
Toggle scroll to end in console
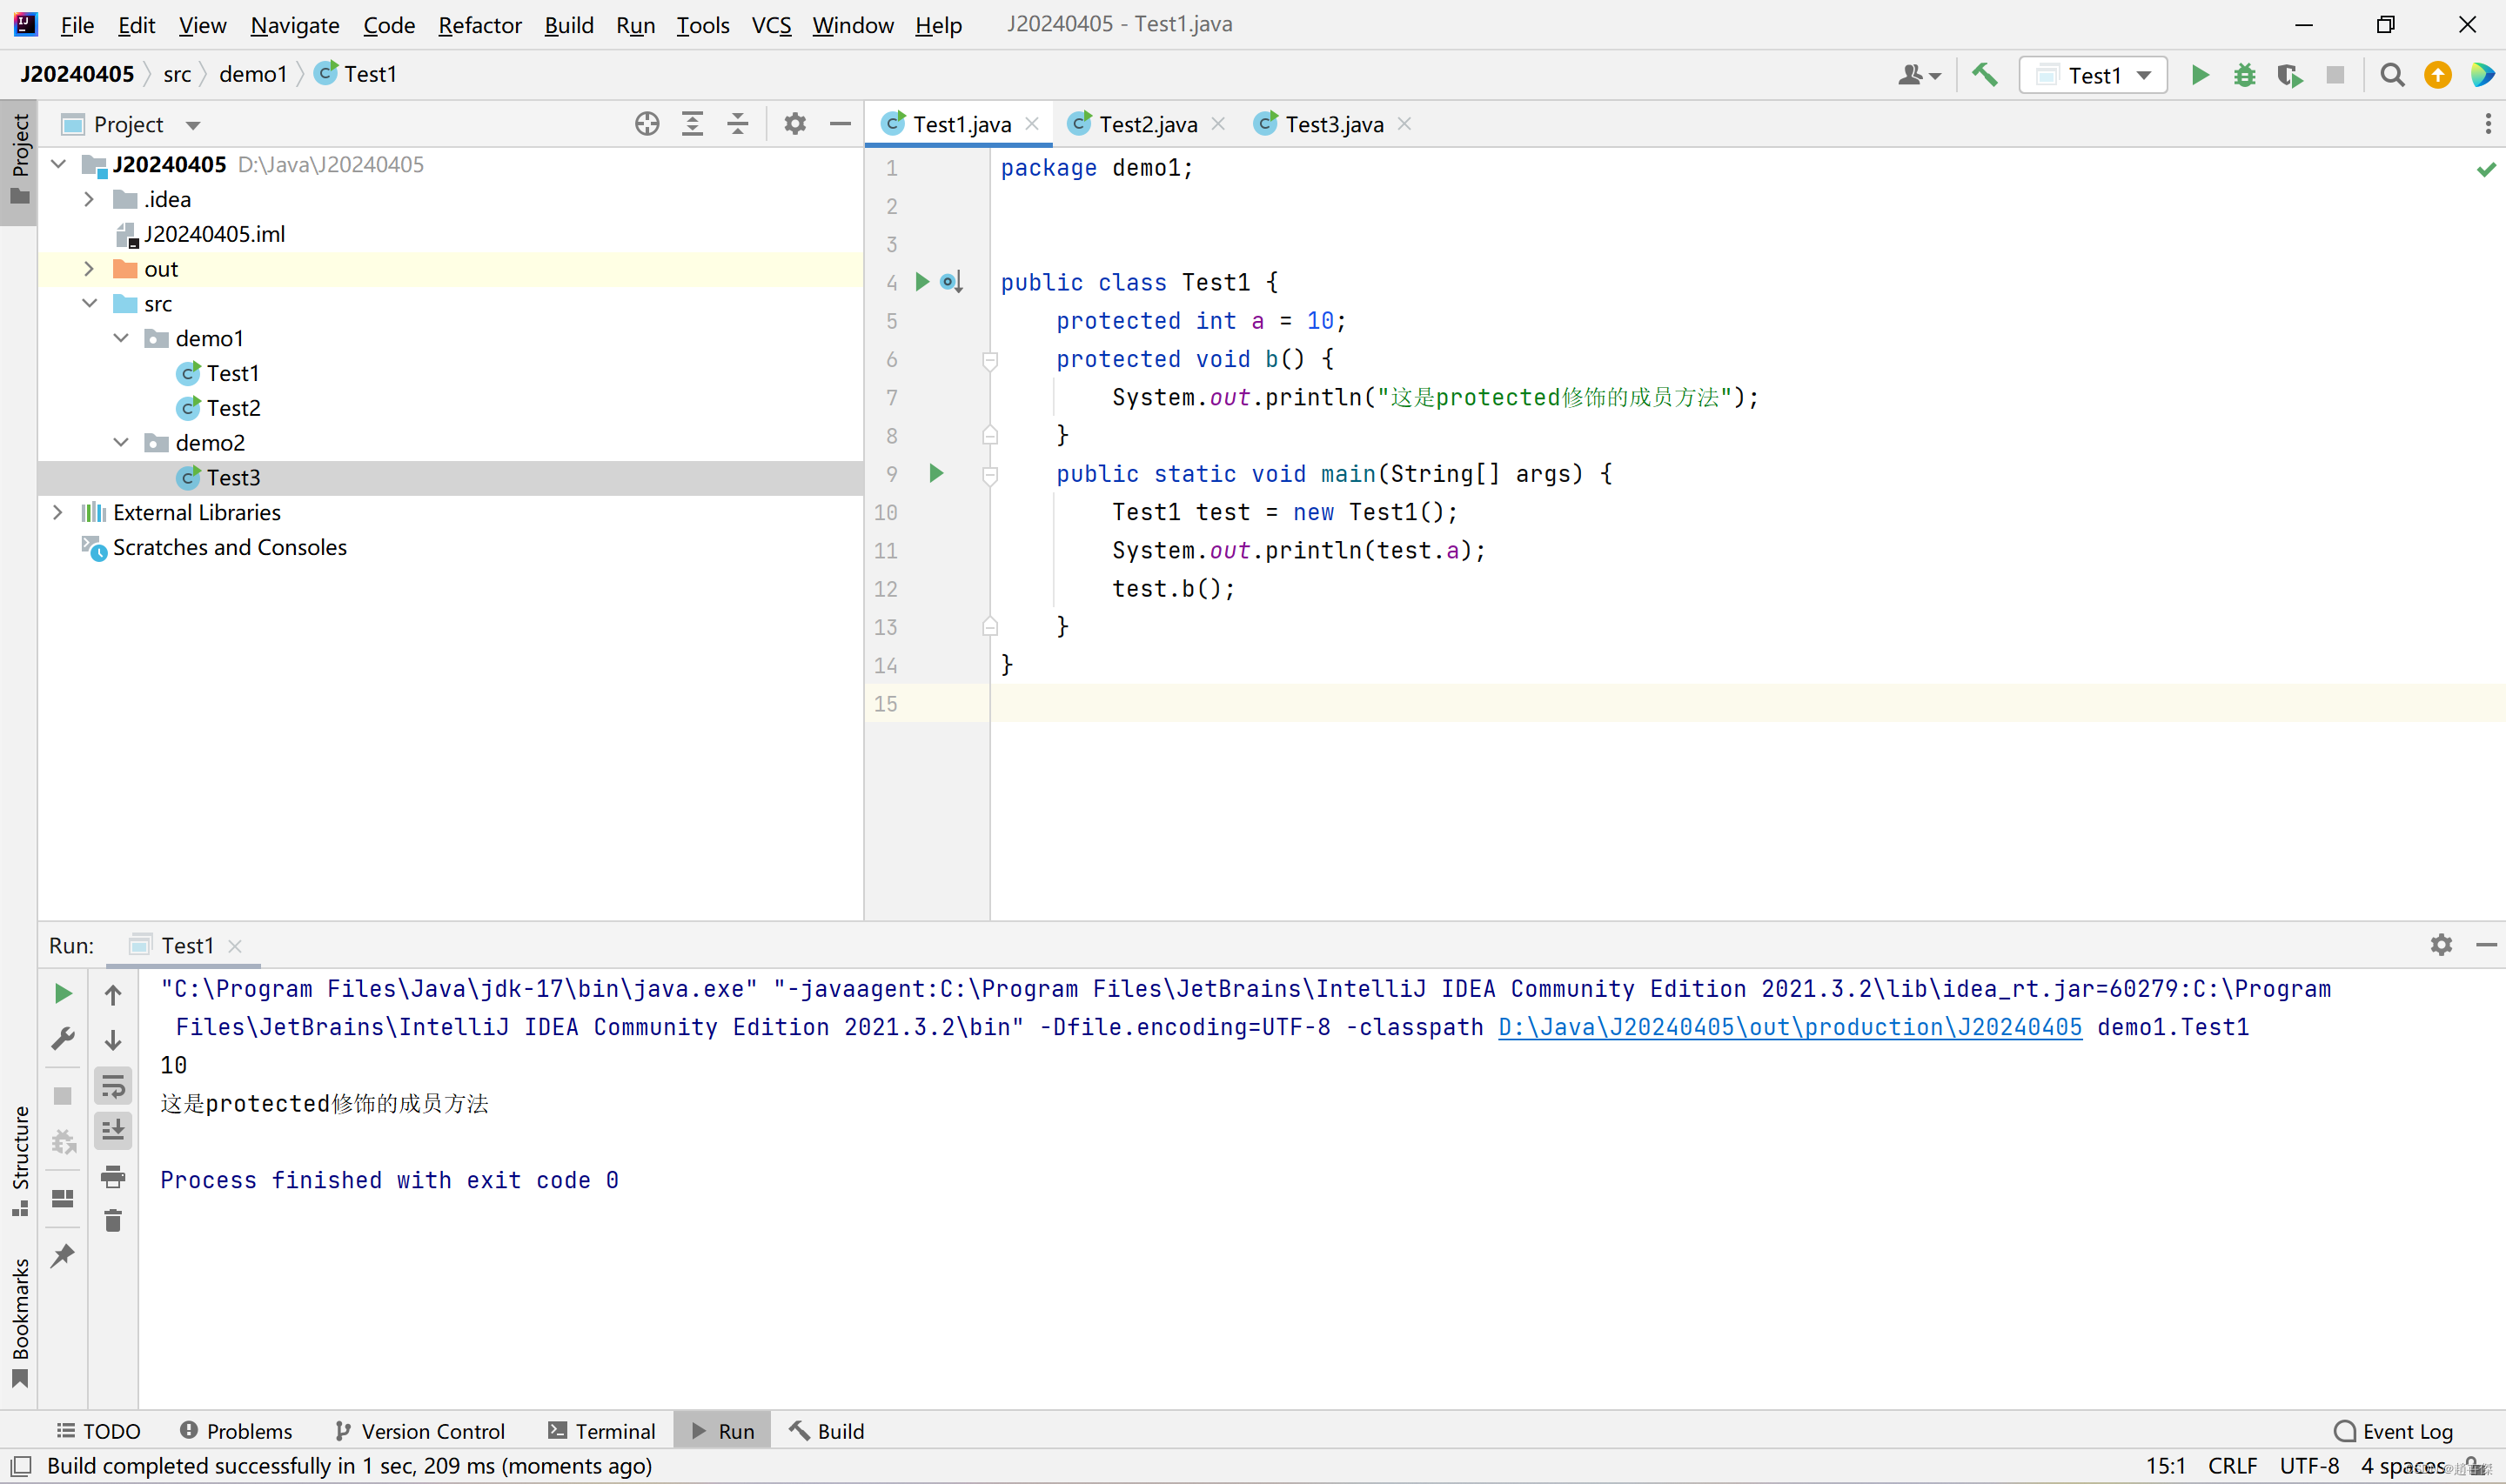click(x=113, y=1131)
